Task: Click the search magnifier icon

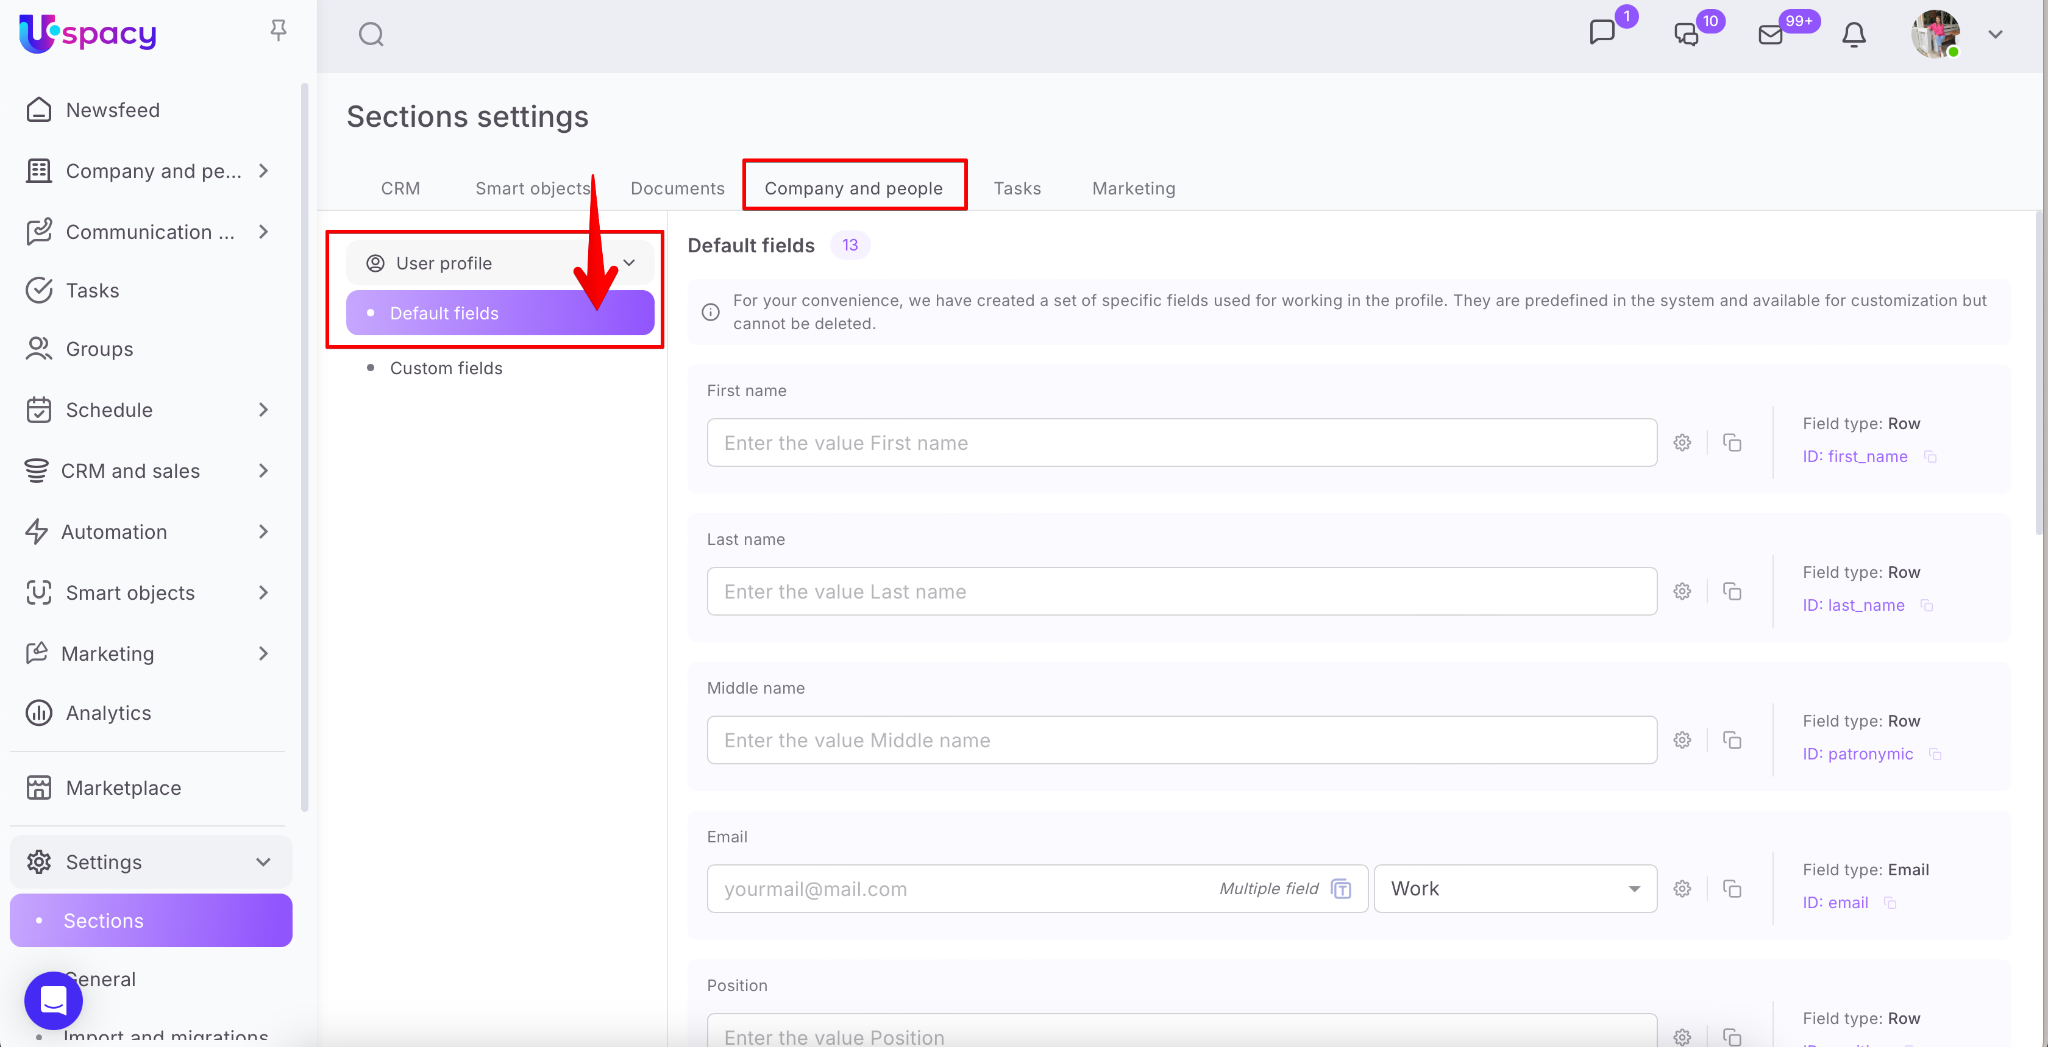Action: (371, 35)
